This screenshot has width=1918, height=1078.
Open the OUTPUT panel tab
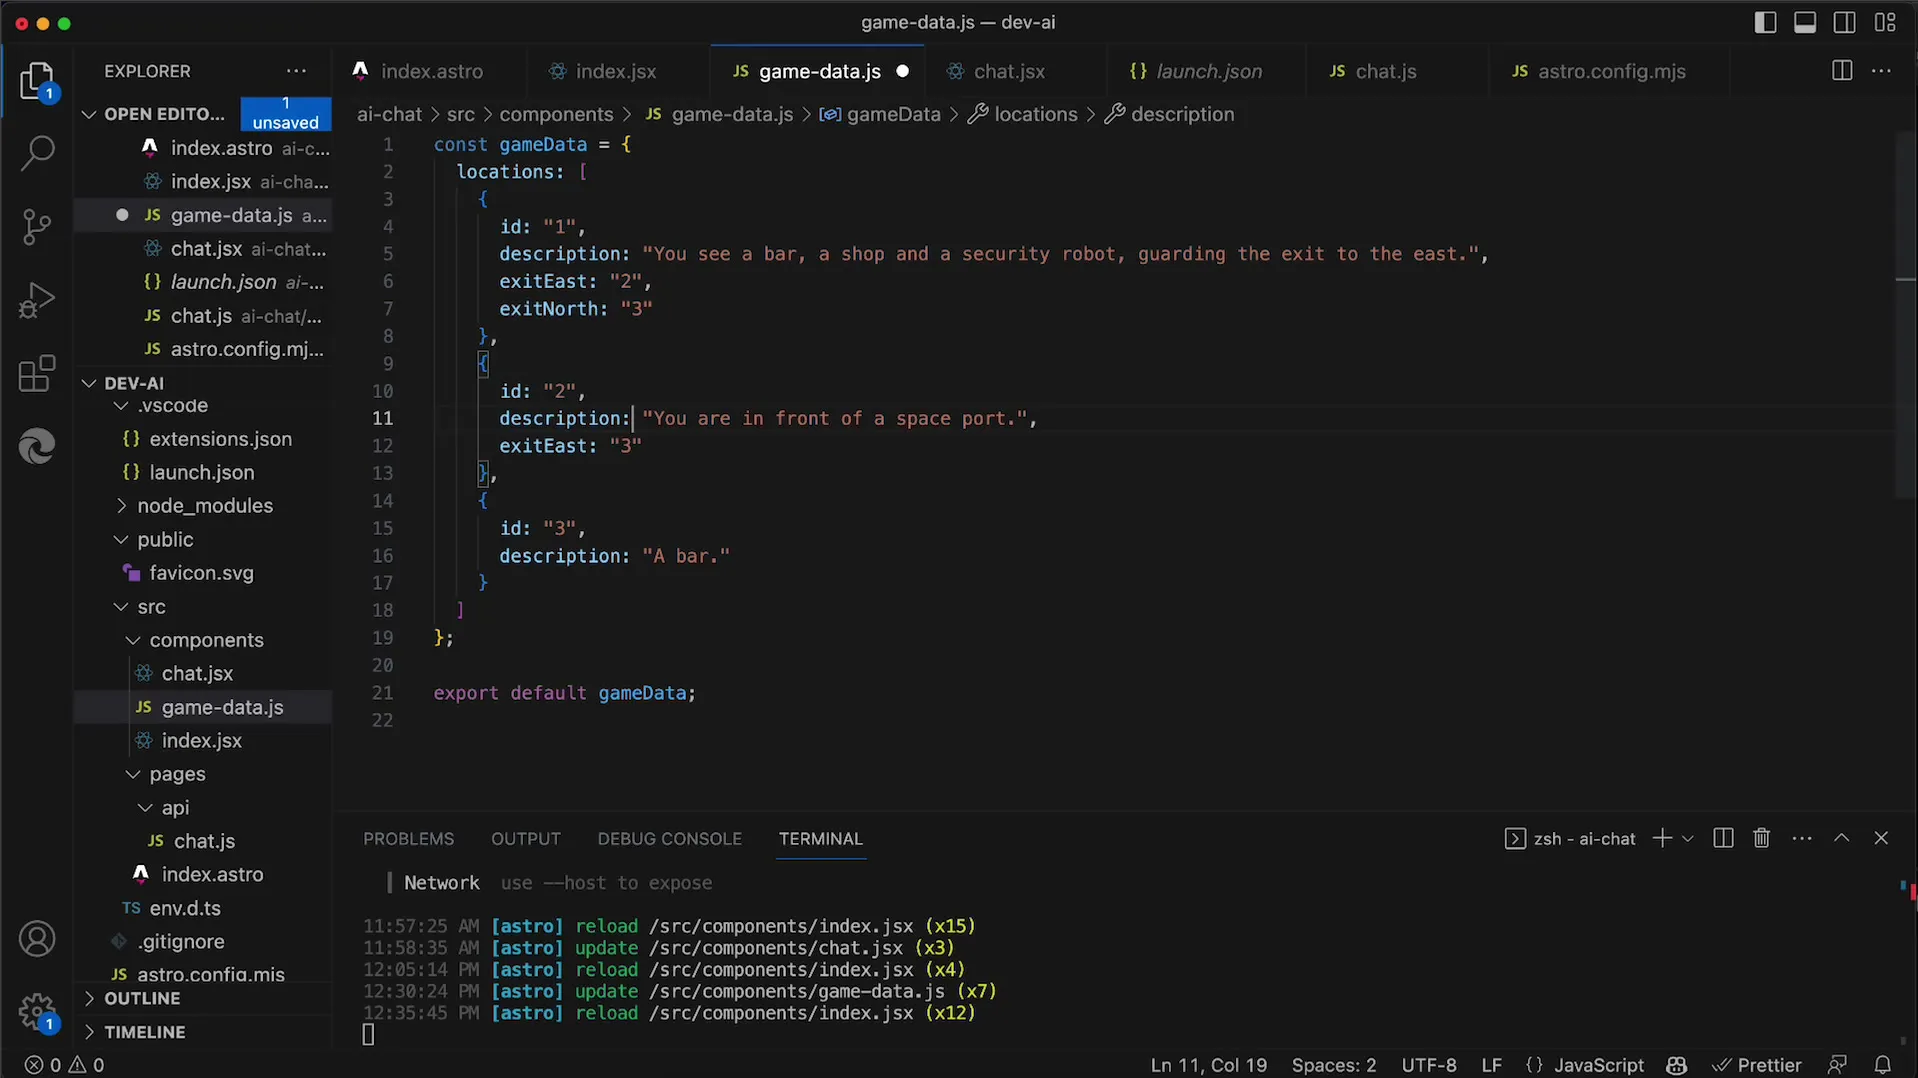526,839
